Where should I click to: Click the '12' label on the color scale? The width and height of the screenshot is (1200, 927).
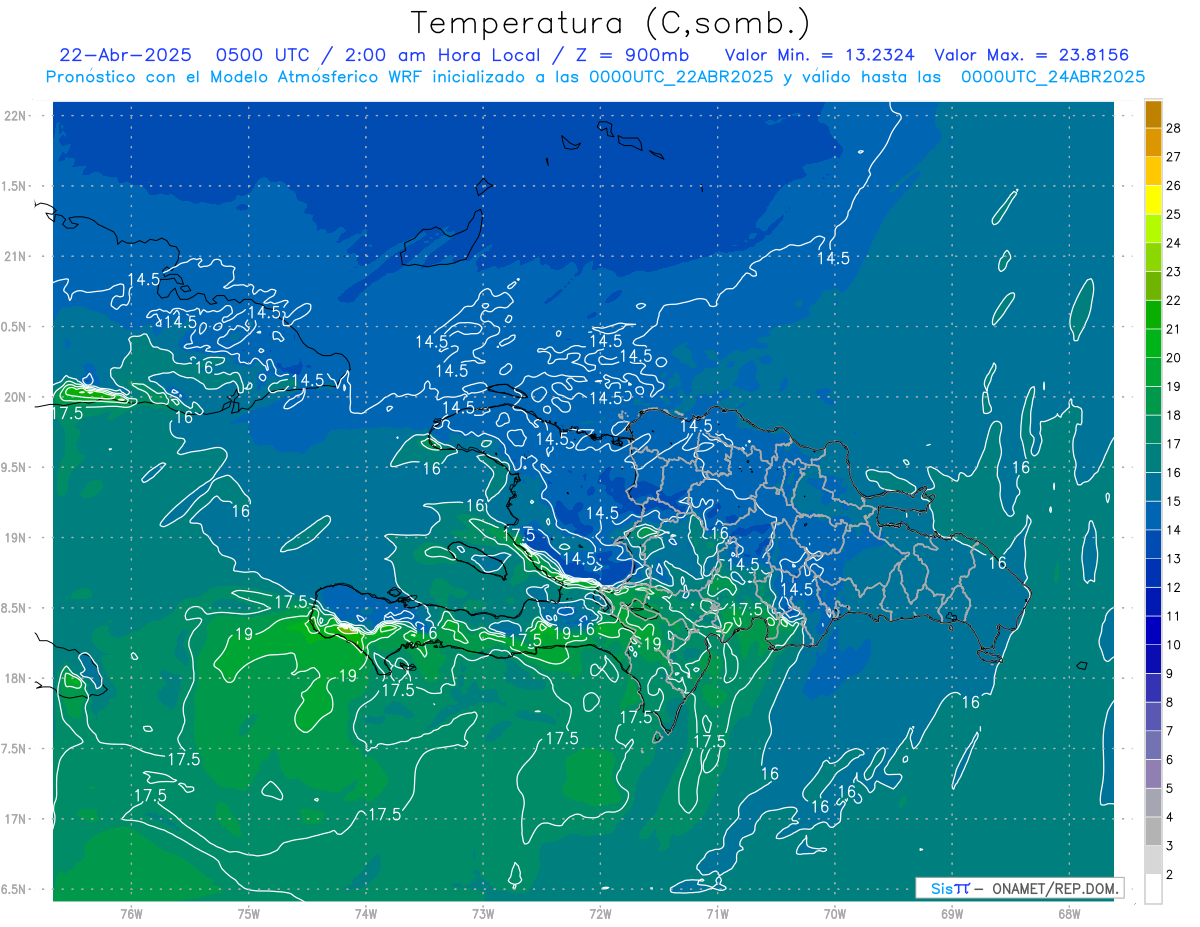click(x=1174, y=588)
